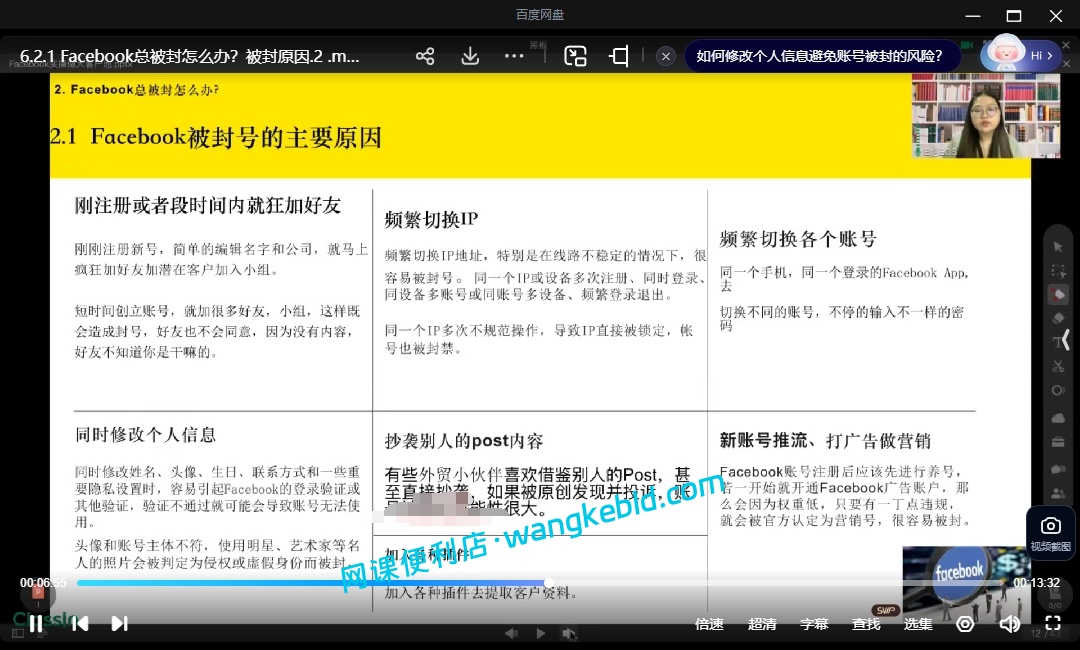Image resolution: width=1080 pixels, height=650 pixels.
Task: Click the presenter webcam thumbnail
Action: click(x=986, y=116)
